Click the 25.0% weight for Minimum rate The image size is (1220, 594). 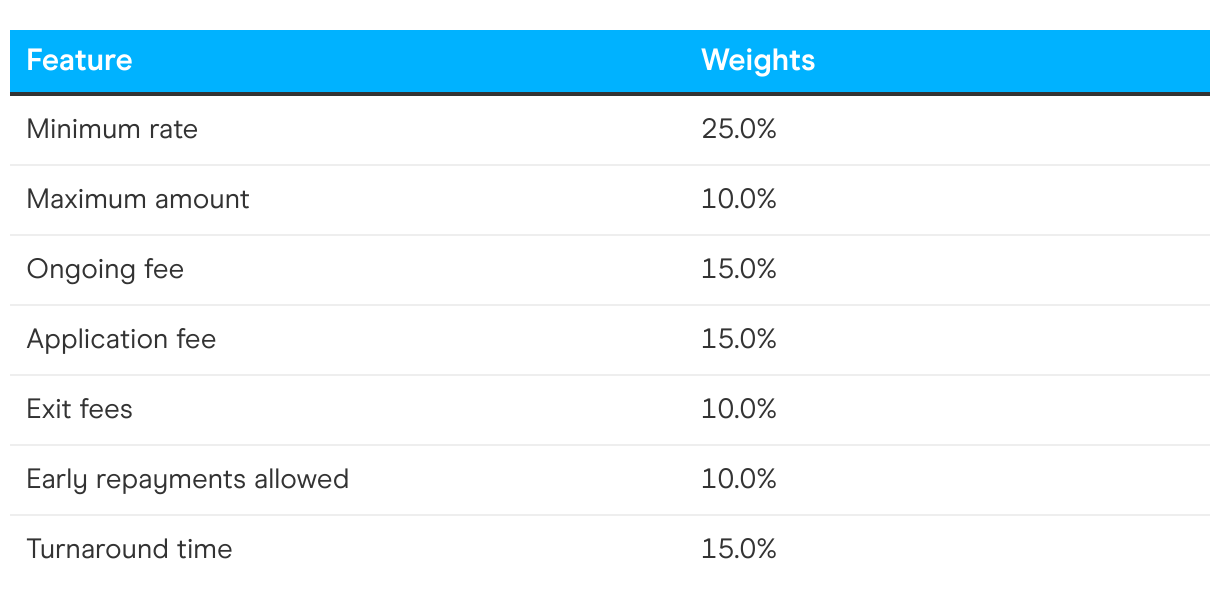click(x=739, y=129)
